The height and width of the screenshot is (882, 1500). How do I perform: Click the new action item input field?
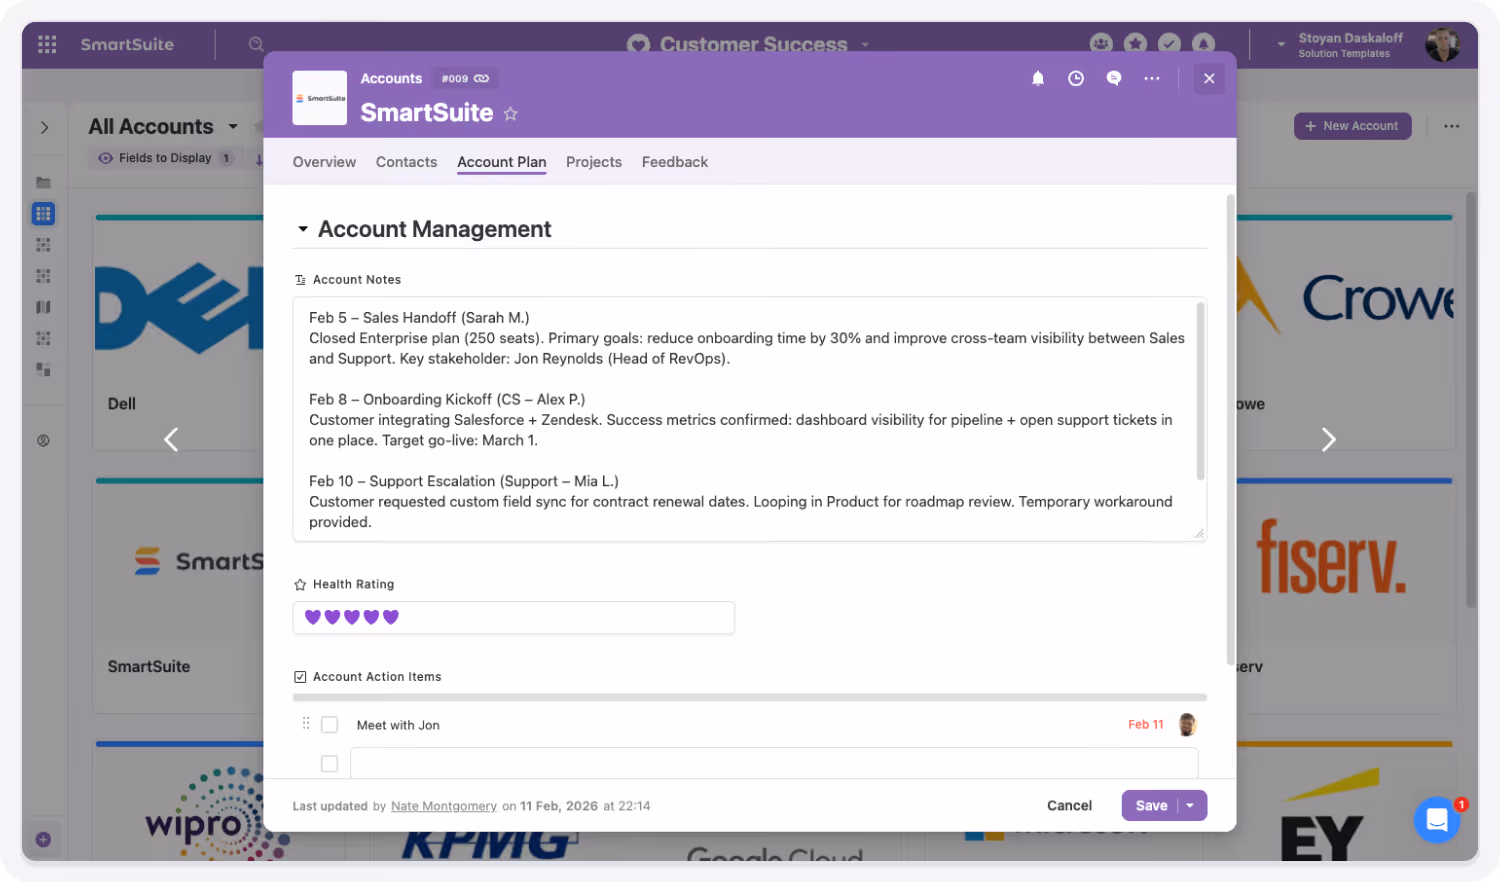(774, 763)
